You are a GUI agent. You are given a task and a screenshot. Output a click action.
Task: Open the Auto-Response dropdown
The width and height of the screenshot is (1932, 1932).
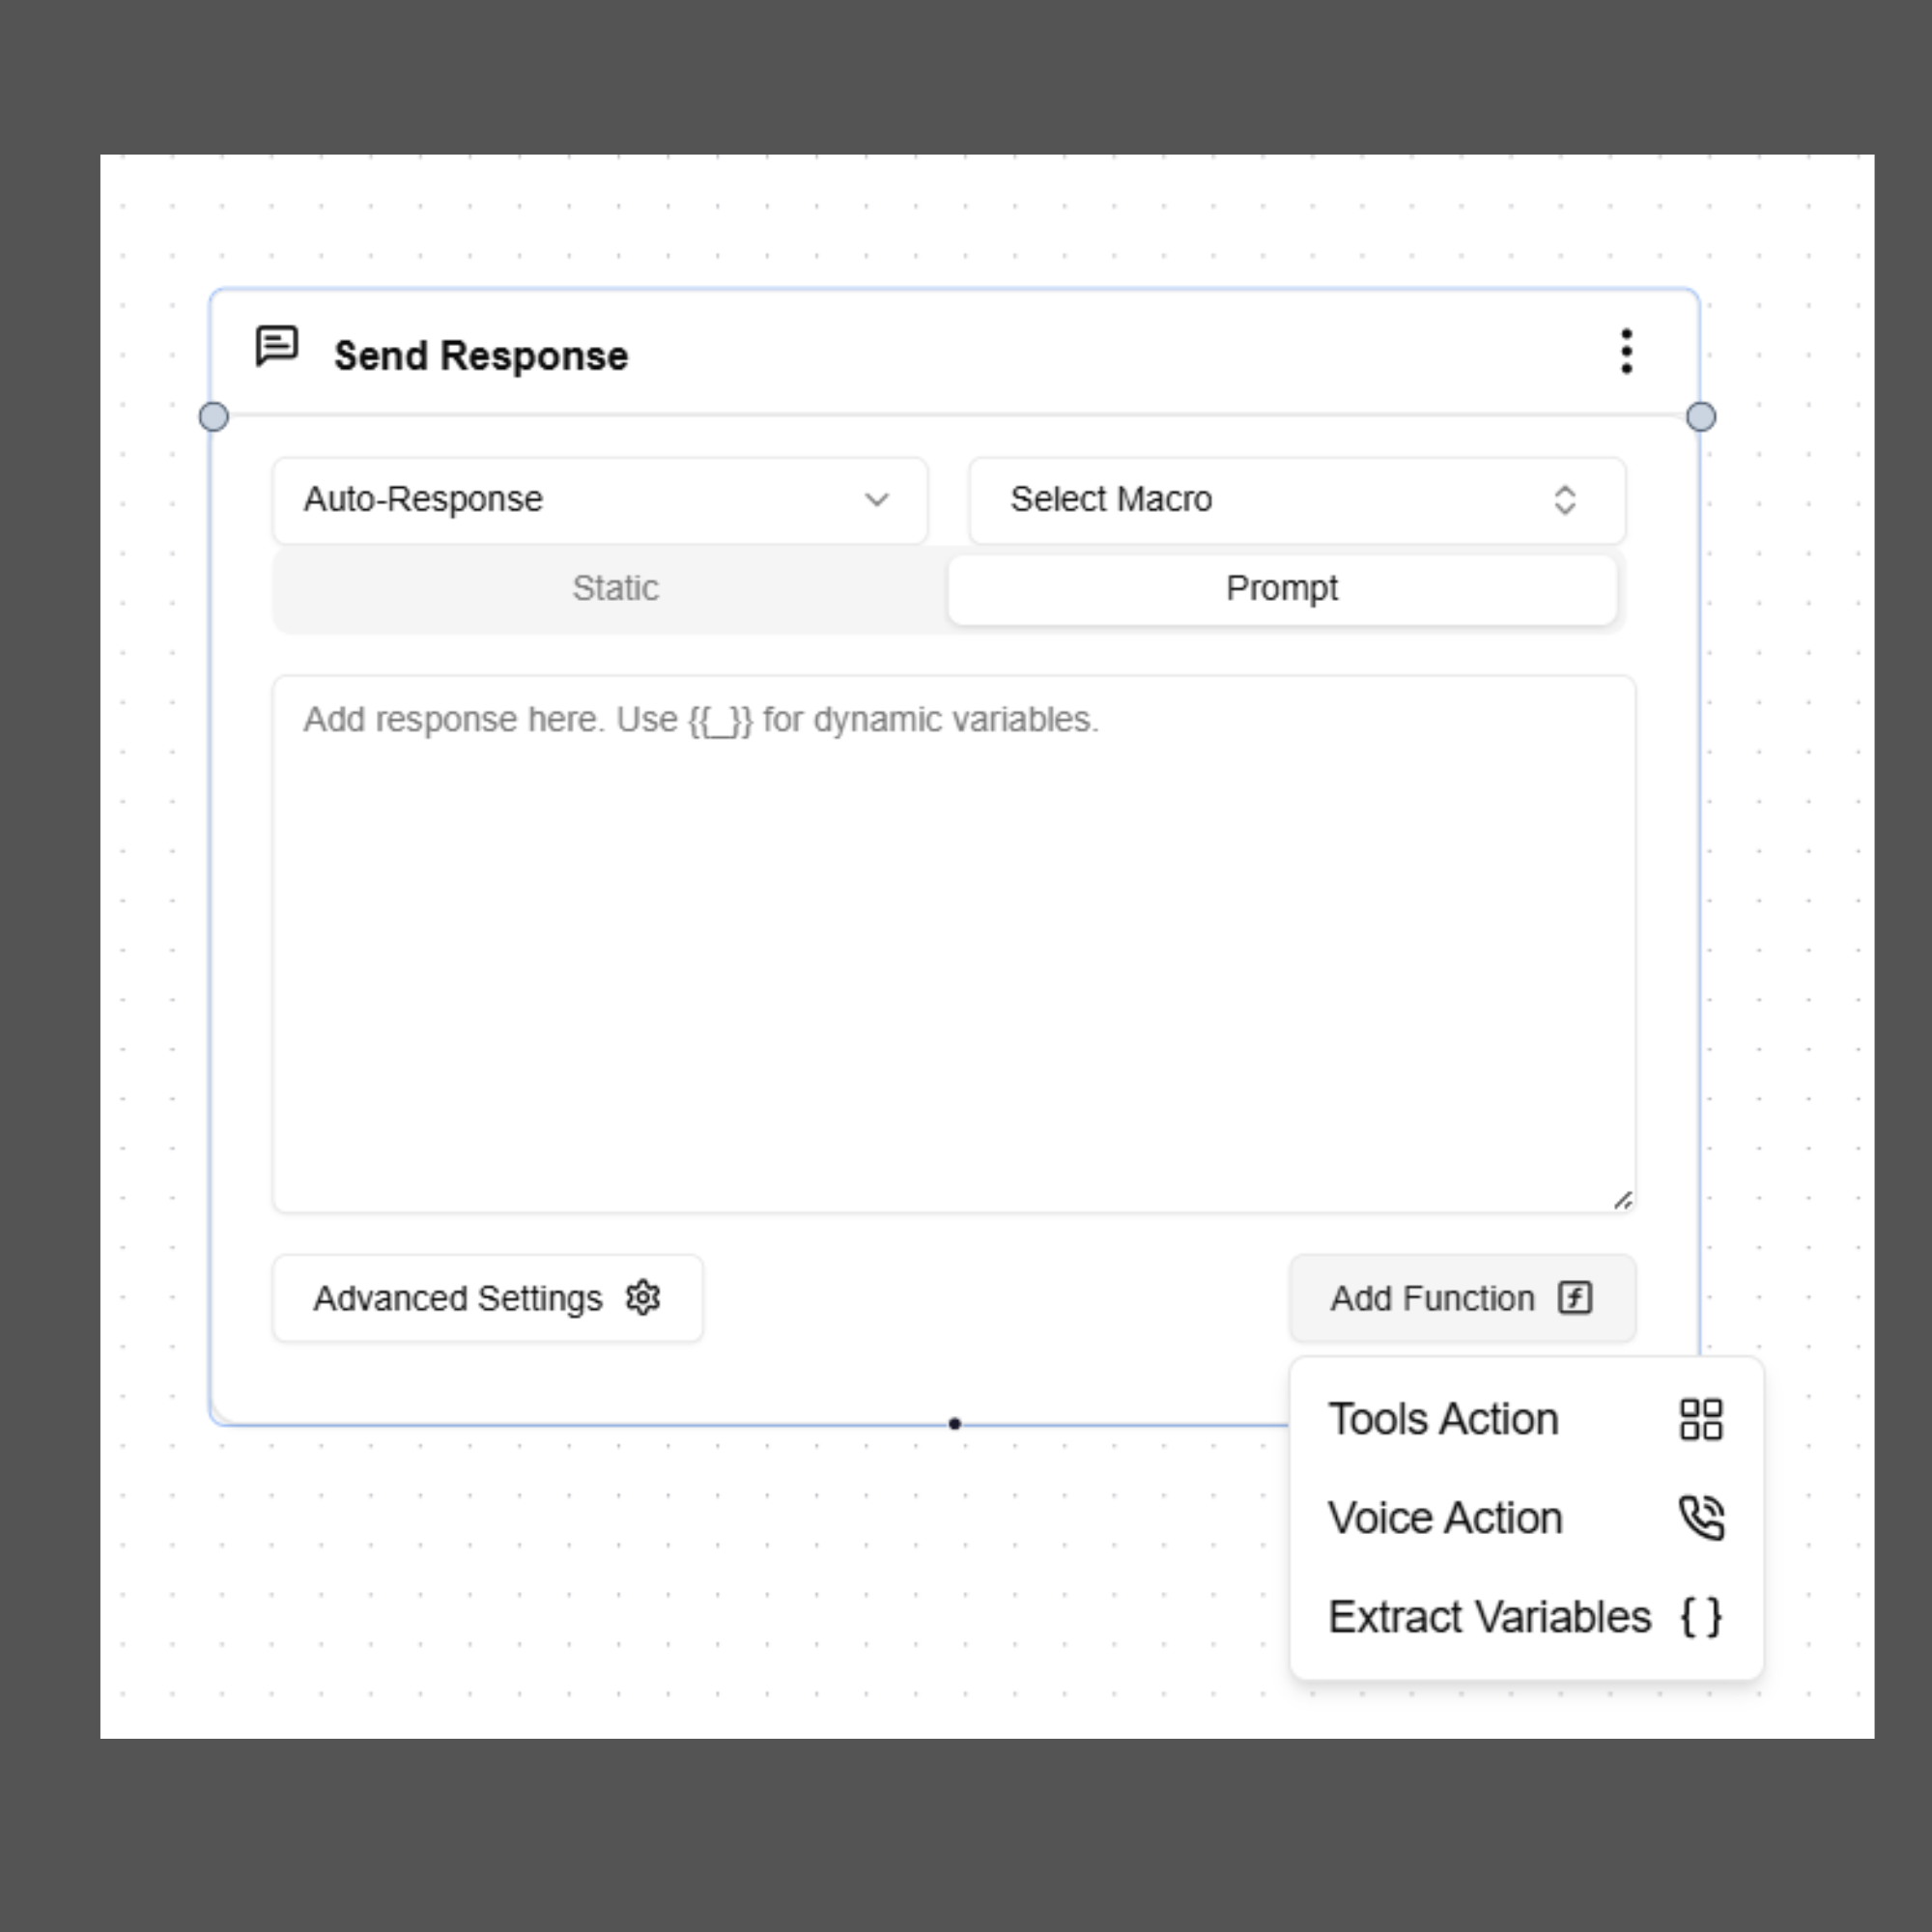[x=599, y=499]
